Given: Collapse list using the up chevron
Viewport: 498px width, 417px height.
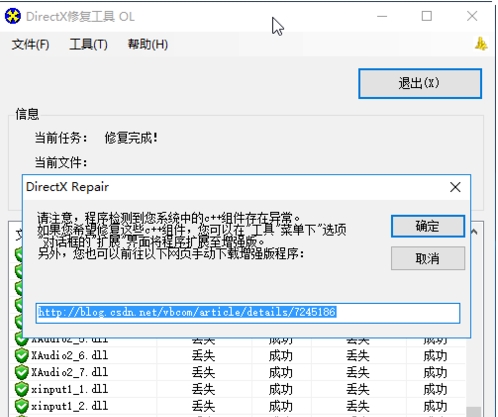Looking at the screenshot, I should click(x=474, y=232).
